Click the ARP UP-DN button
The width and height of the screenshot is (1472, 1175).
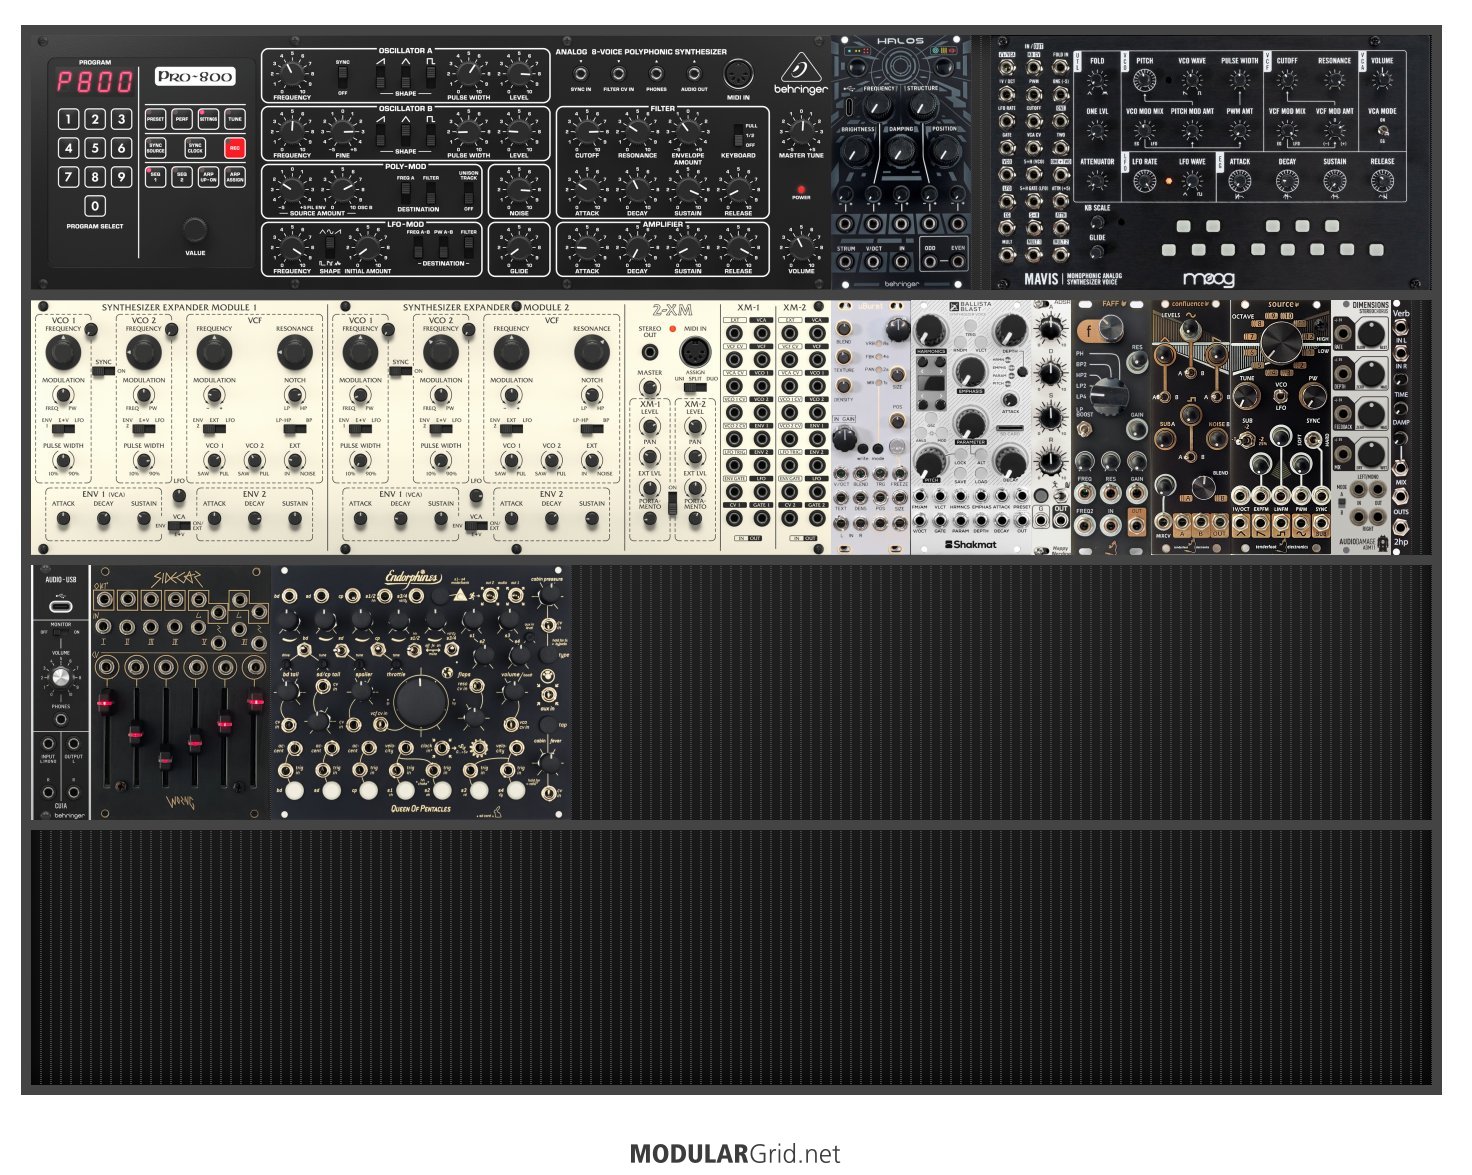208,176
